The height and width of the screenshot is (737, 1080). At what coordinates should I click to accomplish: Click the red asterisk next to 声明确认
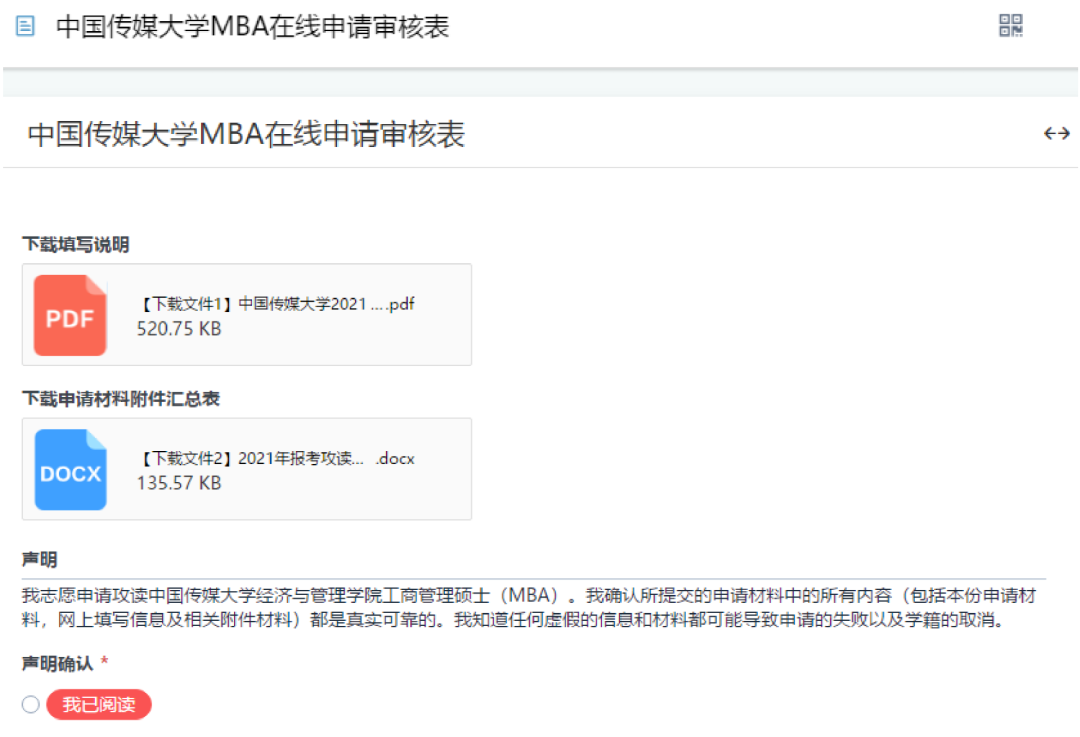pos(105,661)
